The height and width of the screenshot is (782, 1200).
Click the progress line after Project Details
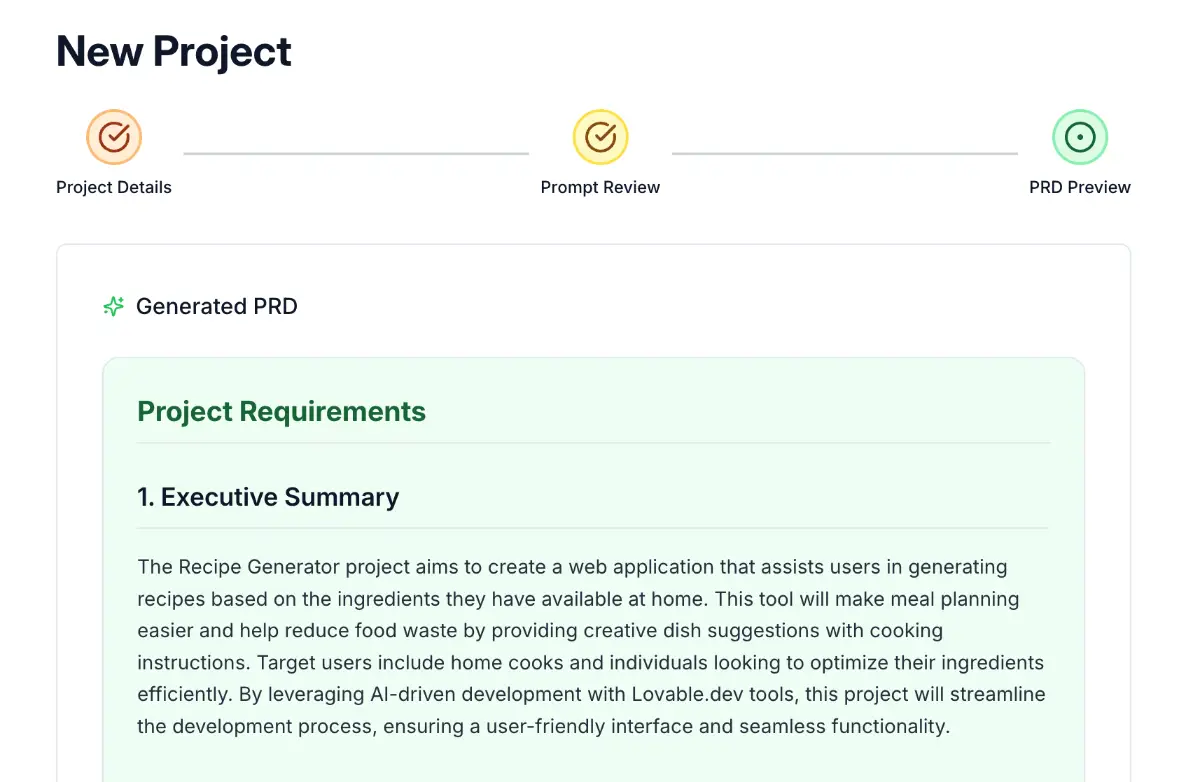coord(356,154)
